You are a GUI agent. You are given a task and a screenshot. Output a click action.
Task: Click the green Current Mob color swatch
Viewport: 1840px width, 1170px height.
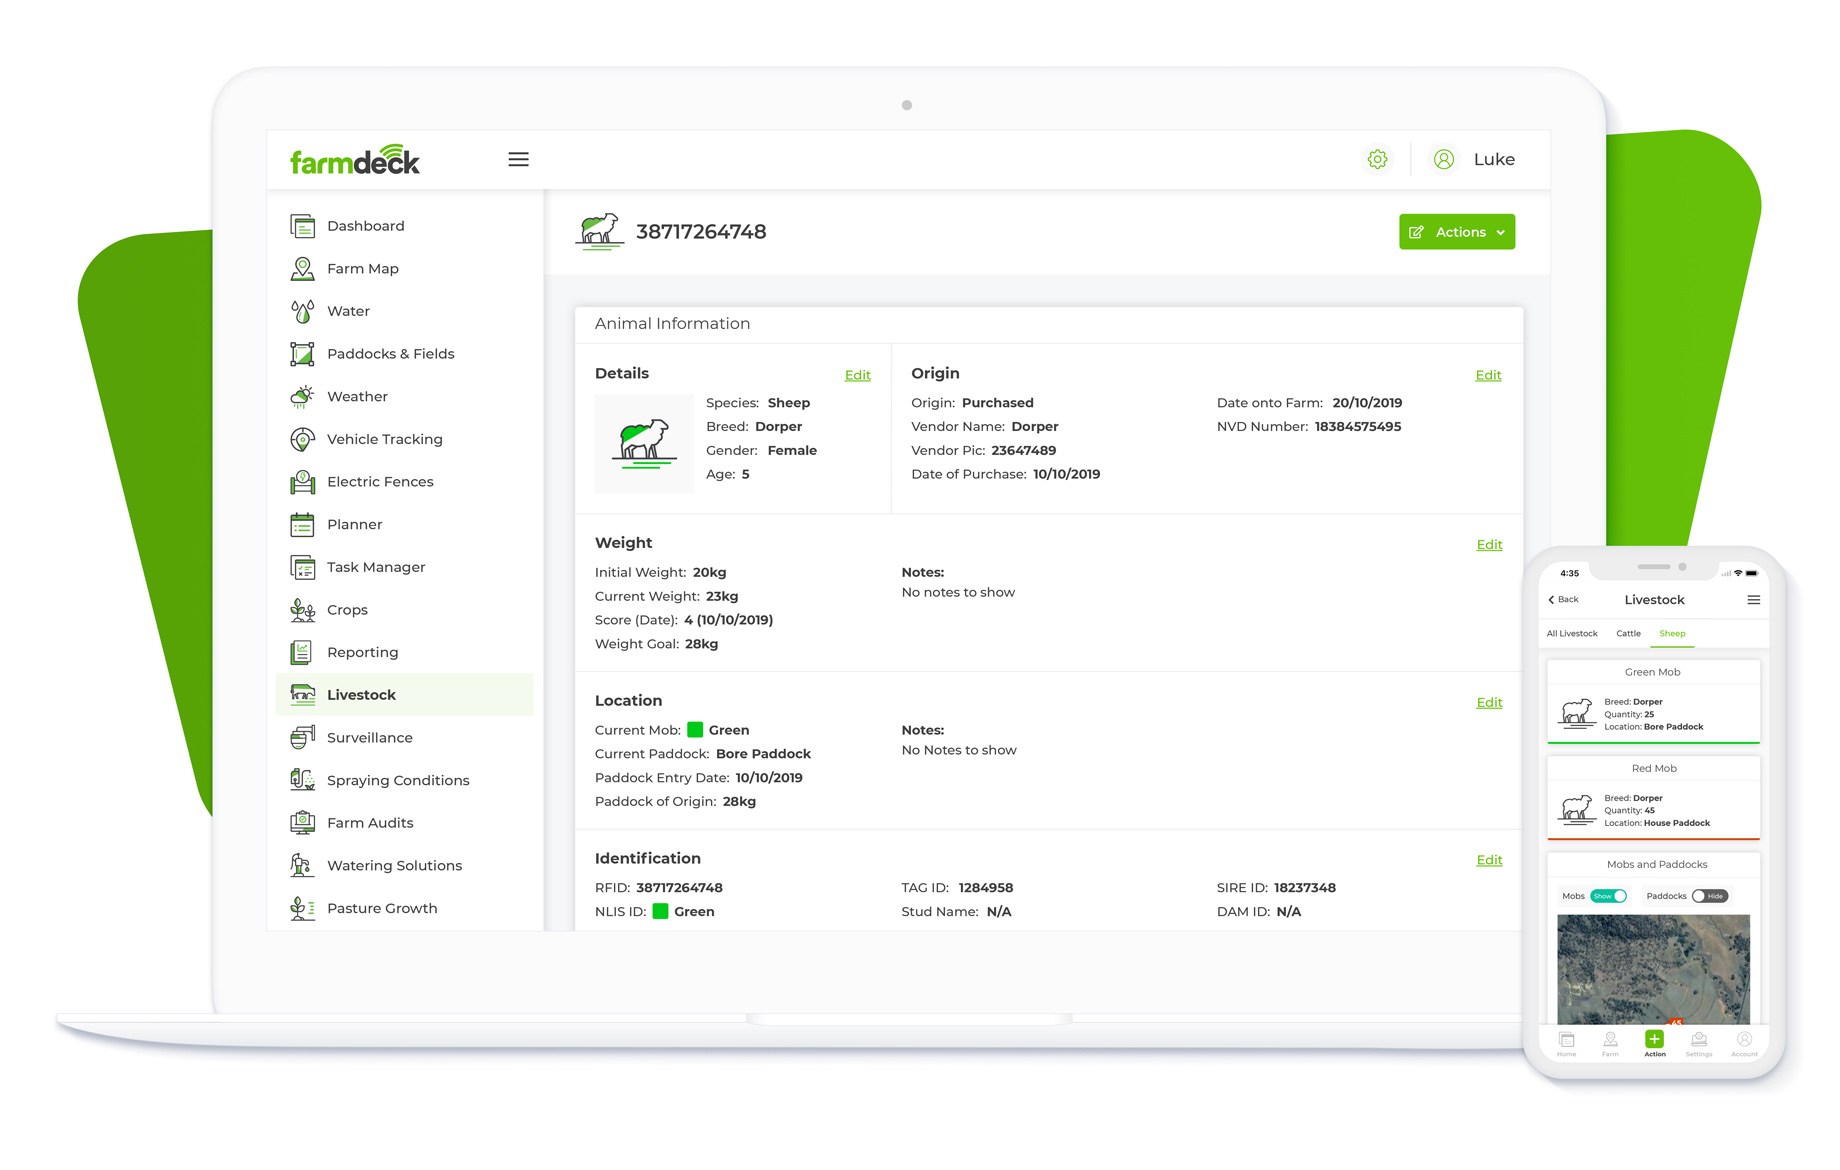tap(694, 729)
